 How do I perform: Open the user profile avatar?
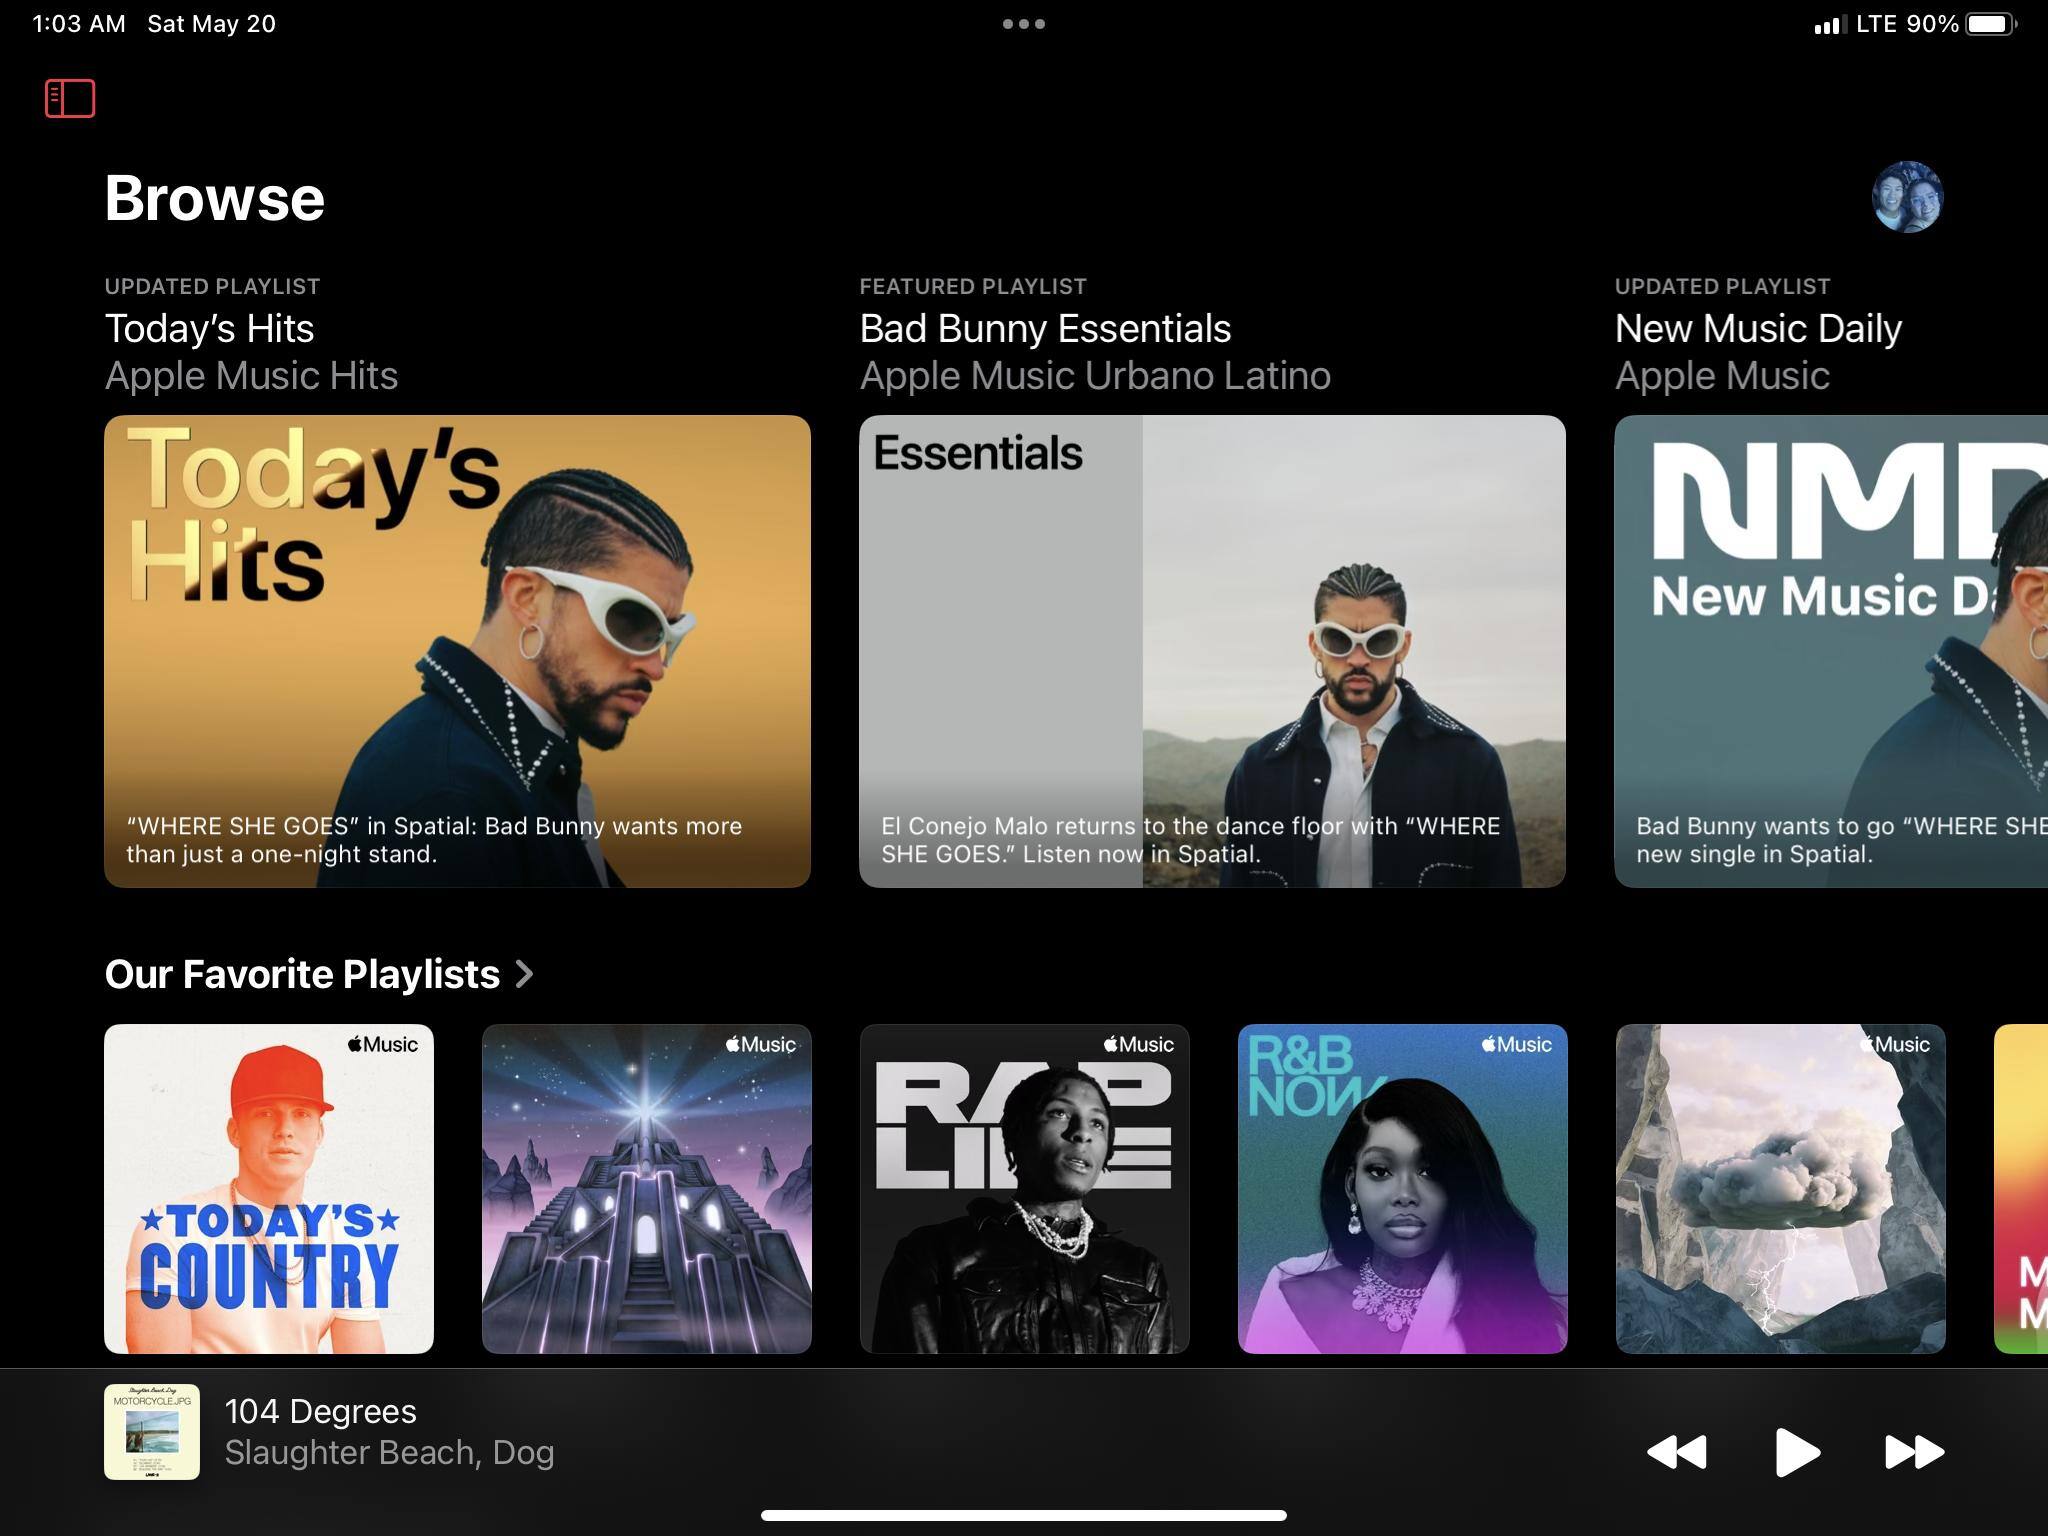(x=1906, y=197)
